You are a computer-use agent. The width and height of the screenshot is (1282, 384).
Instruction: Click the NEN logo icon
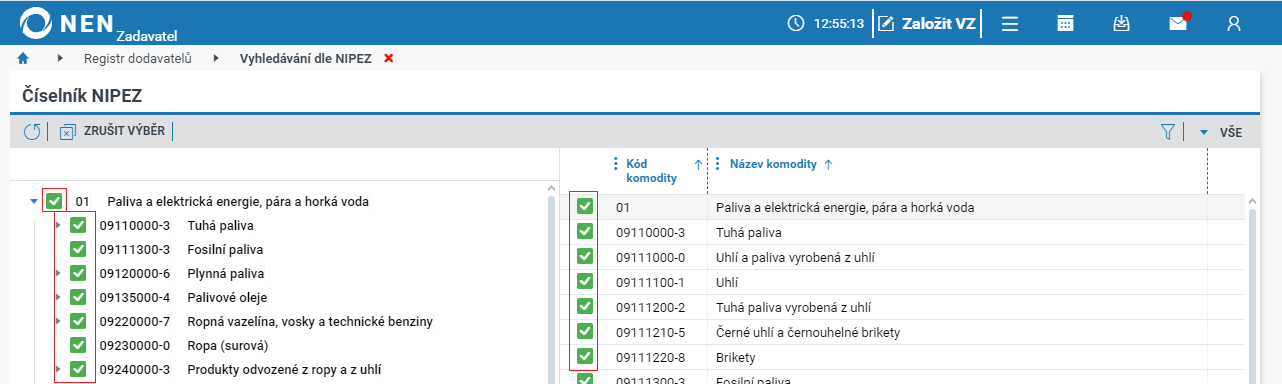(36, 23)
